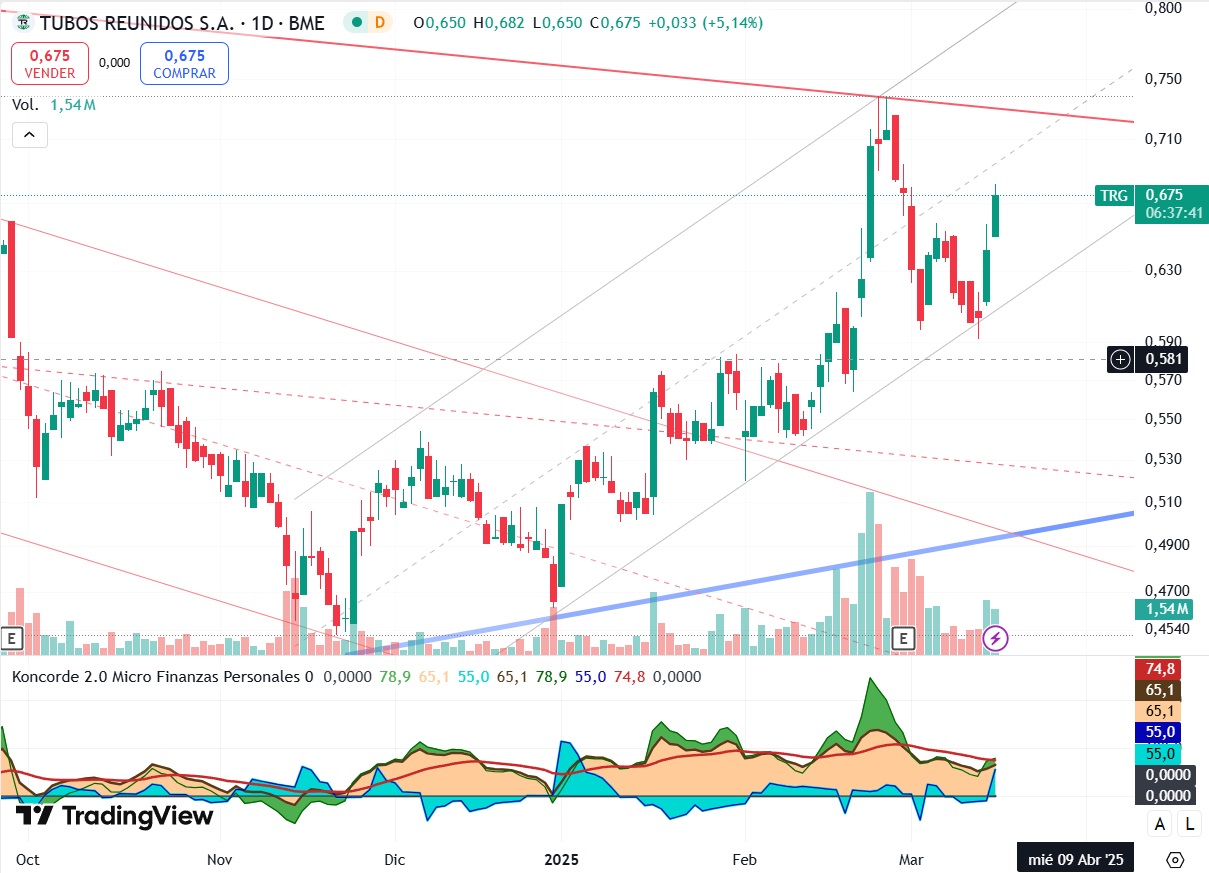
Task: Click the 0,675 VENDER sell button
Action: pyautogui.click(x=50, y=63)
